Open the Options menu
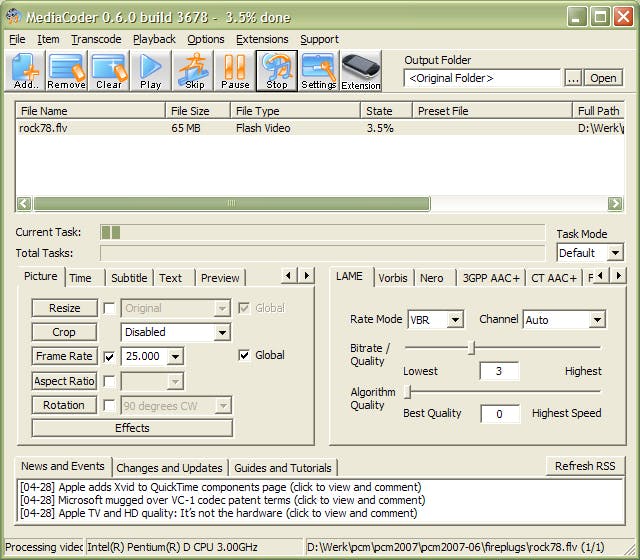Screen dimensions: 640x560 206,39
